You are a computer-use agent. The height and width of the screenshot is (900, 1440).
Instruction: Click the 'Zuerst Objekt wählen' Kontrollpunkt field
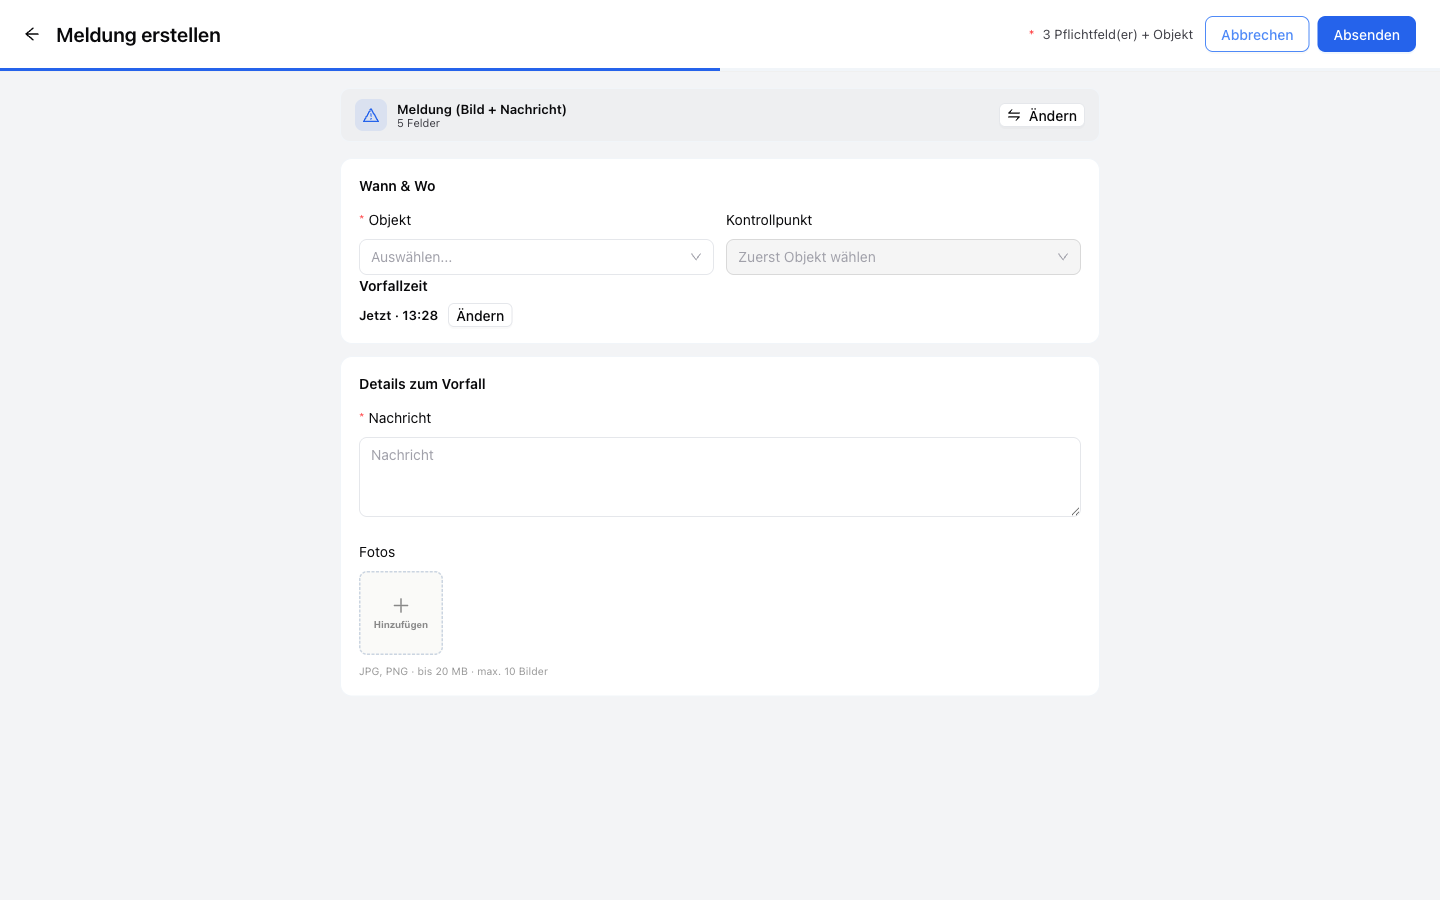tap(903, 257)
